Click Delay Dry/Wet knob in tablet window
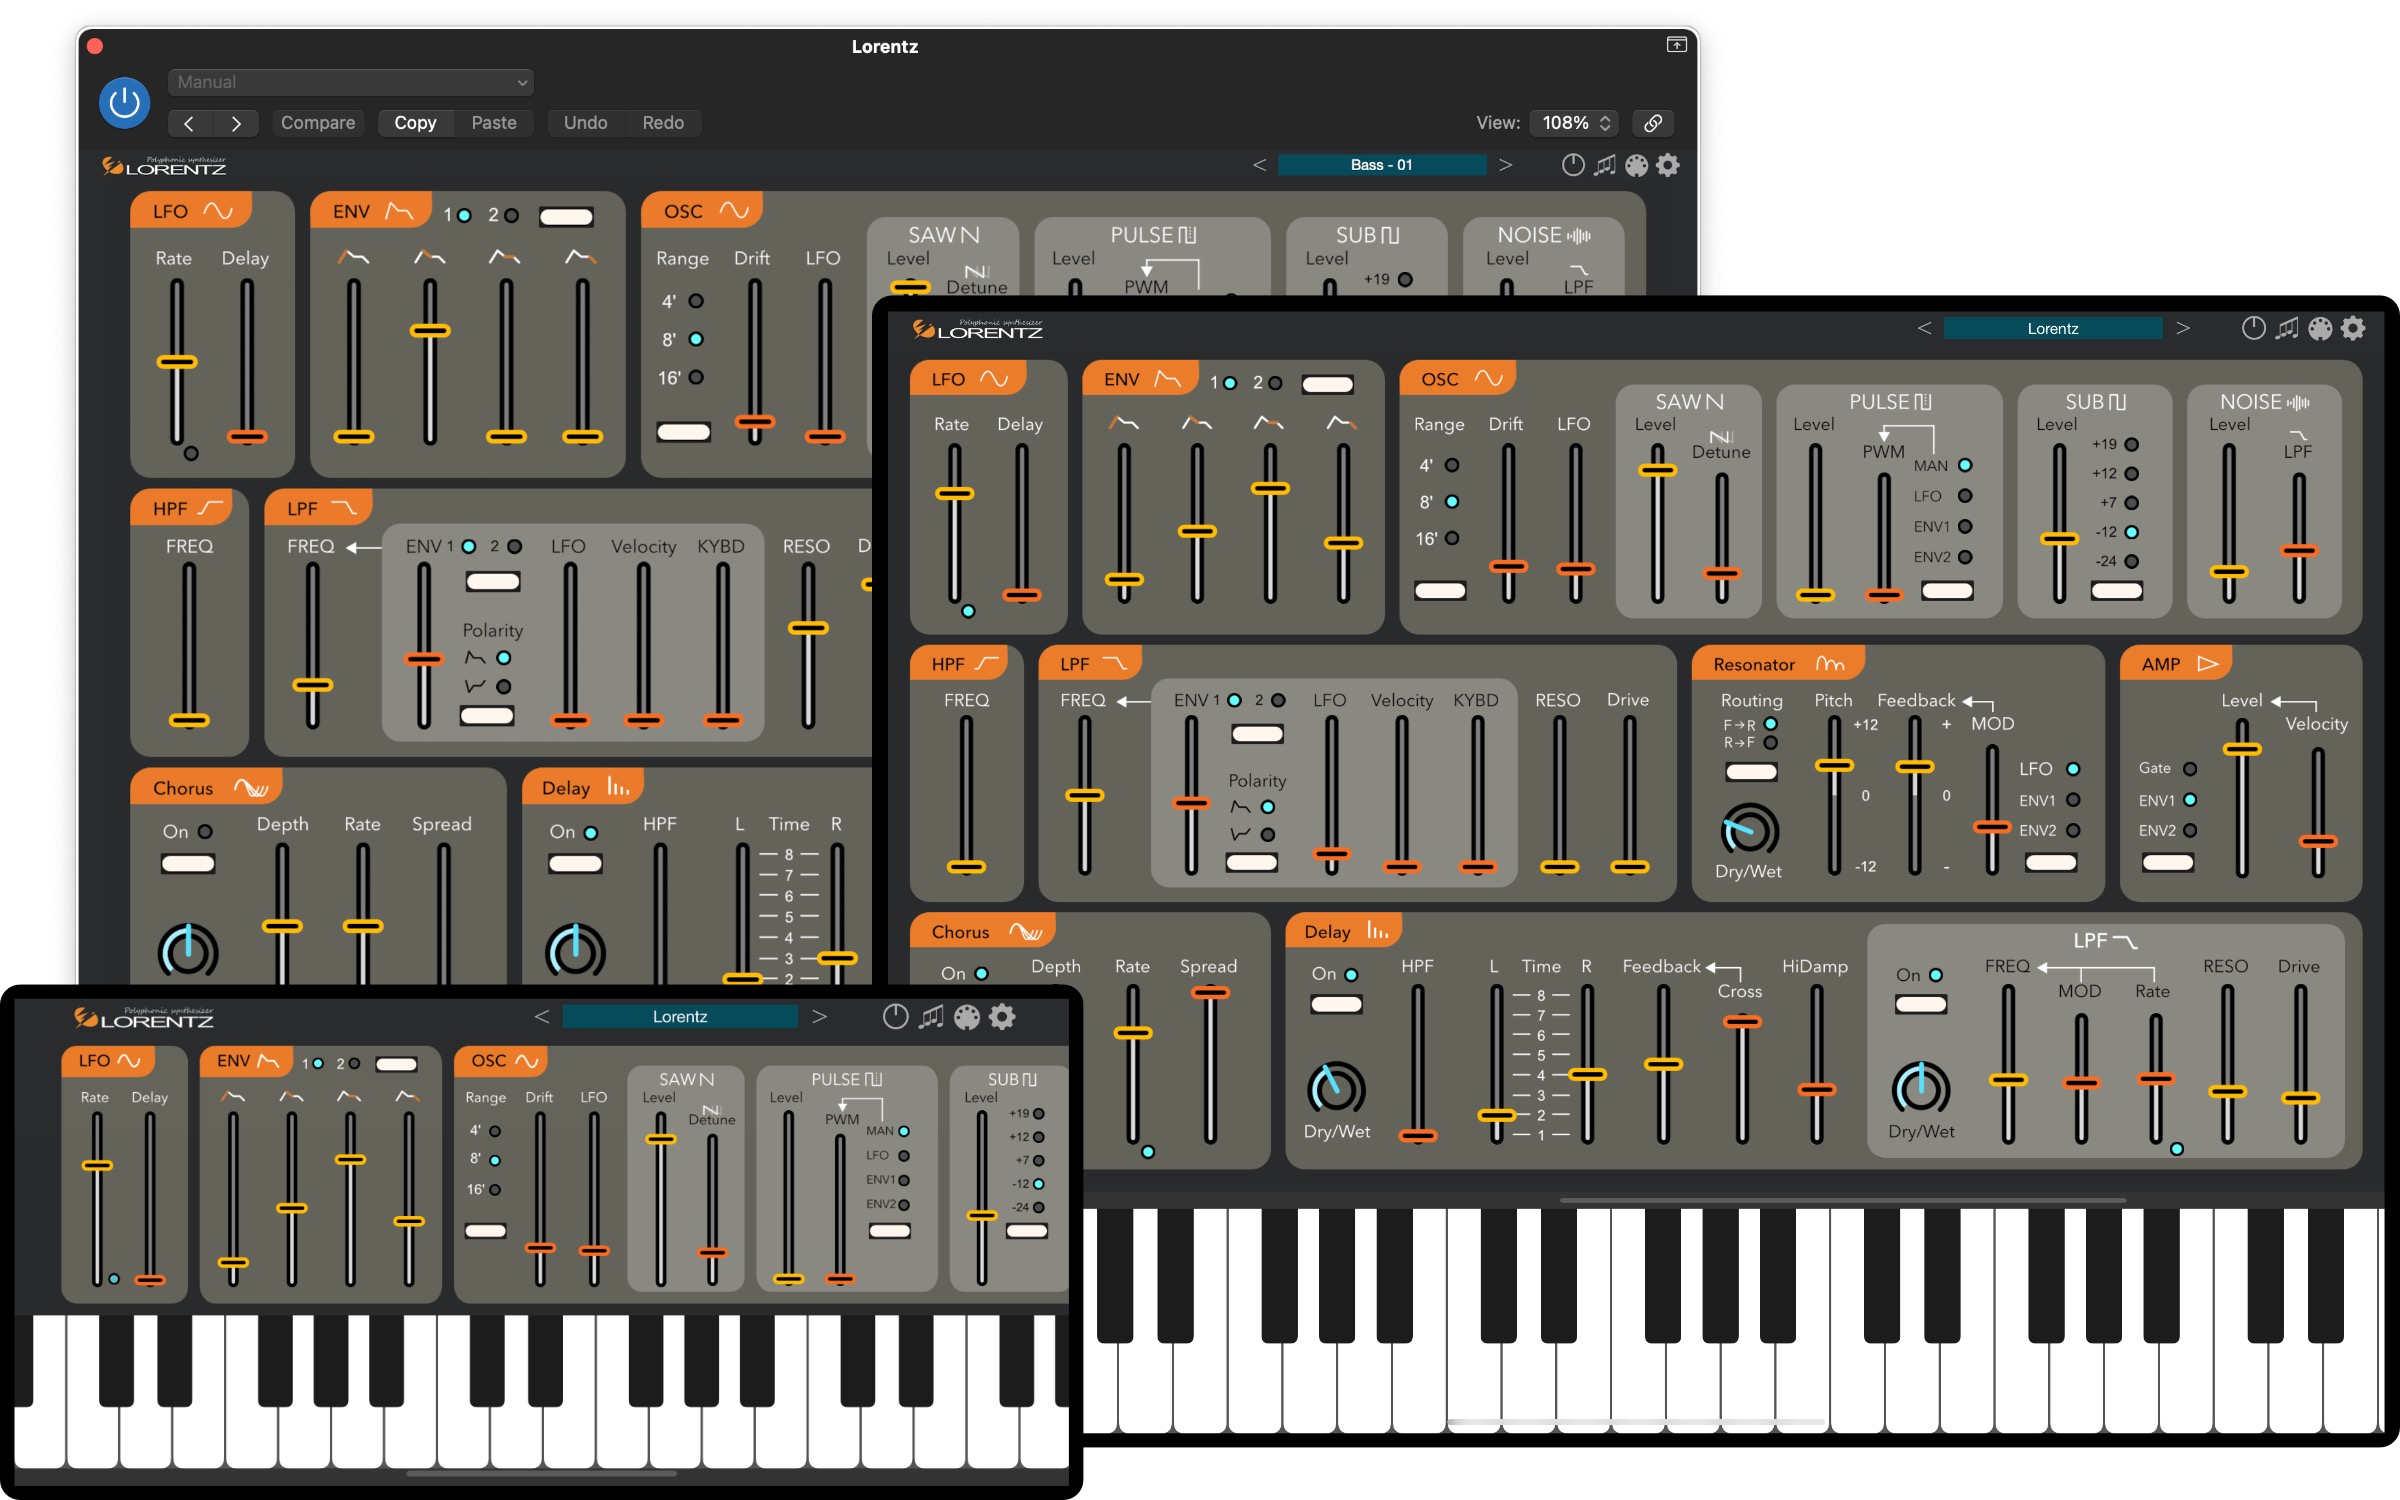2400x1500 pixels. [1336, 1089]
